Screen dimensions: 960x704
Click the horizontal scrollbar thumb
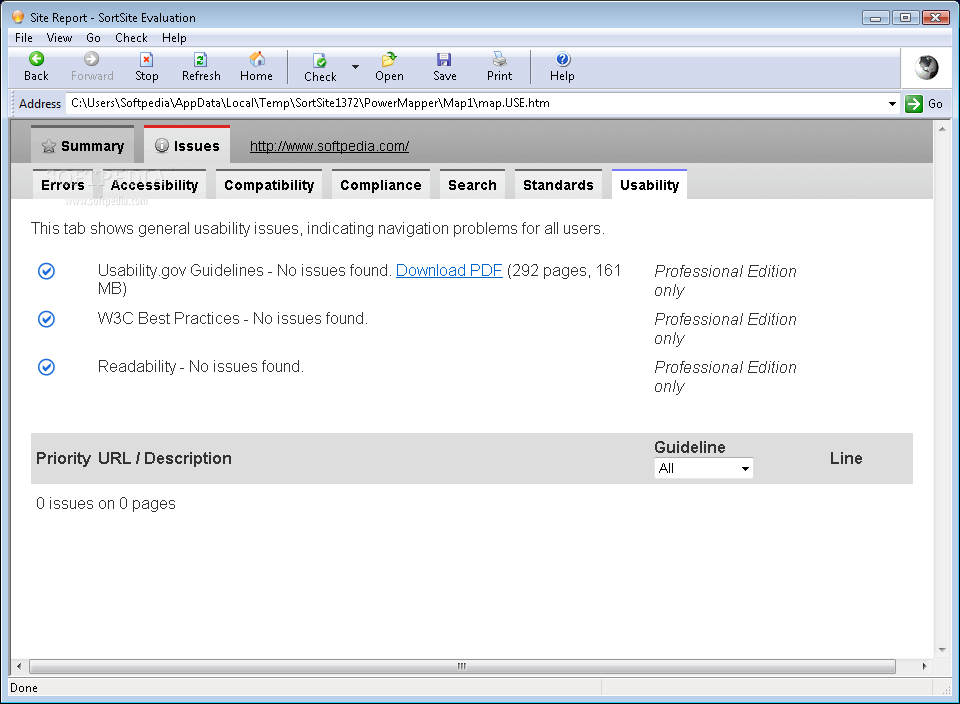462,666
